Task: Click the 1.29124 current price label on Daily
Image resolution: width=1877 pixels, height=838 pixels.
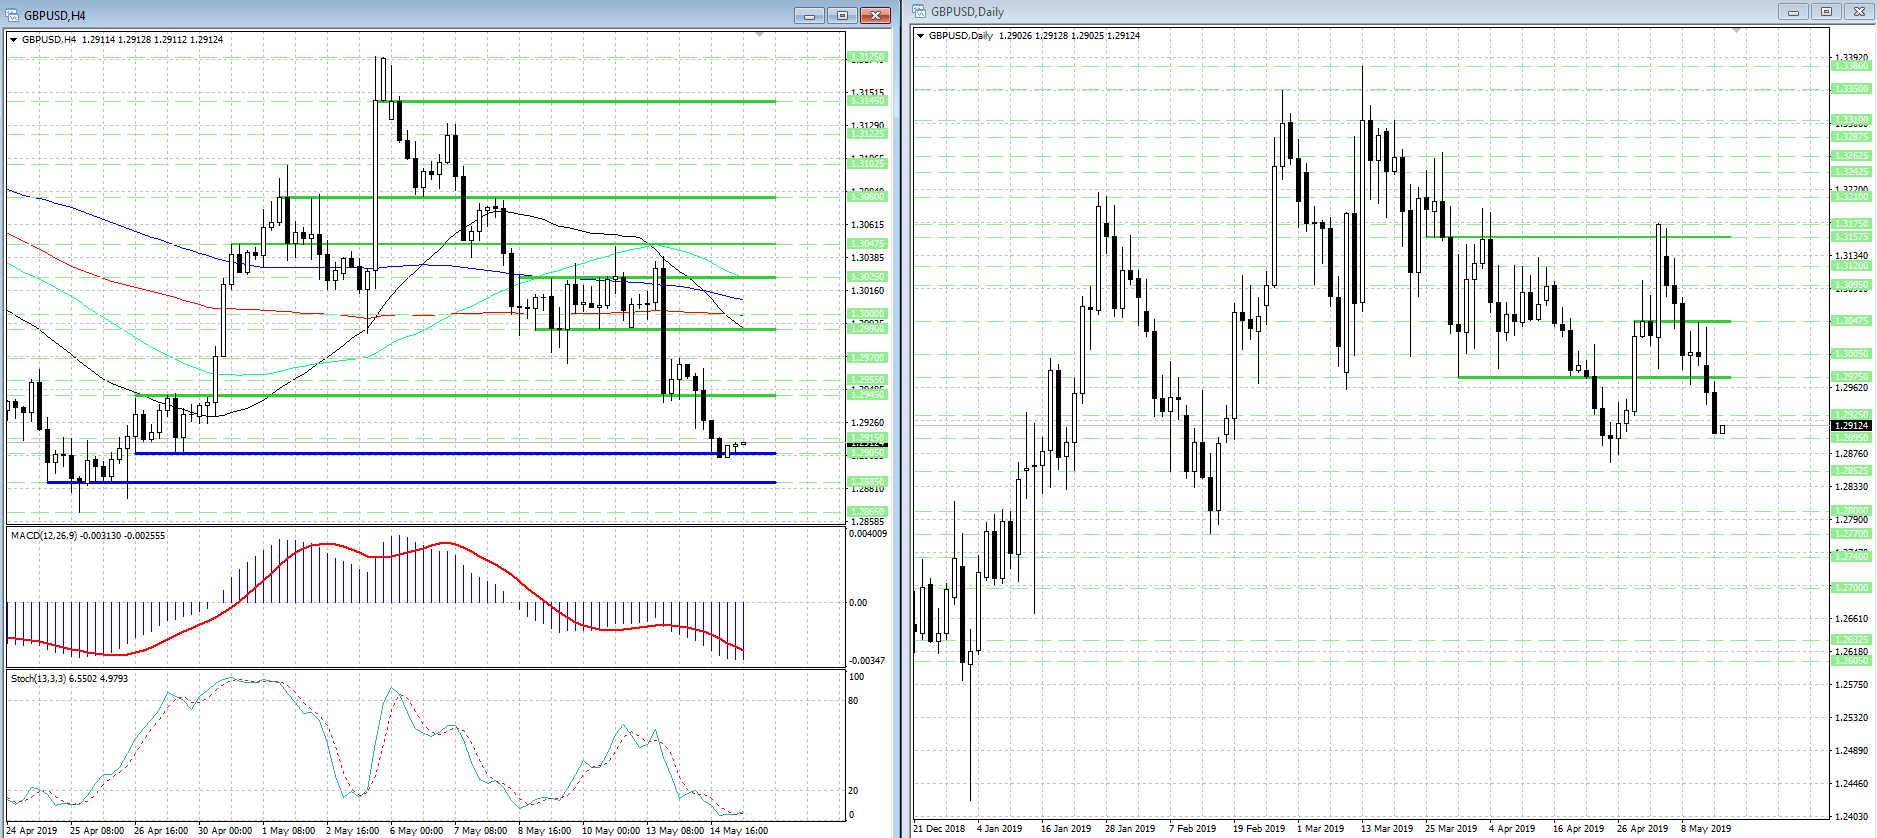Action: click(x=1850, y=426)
